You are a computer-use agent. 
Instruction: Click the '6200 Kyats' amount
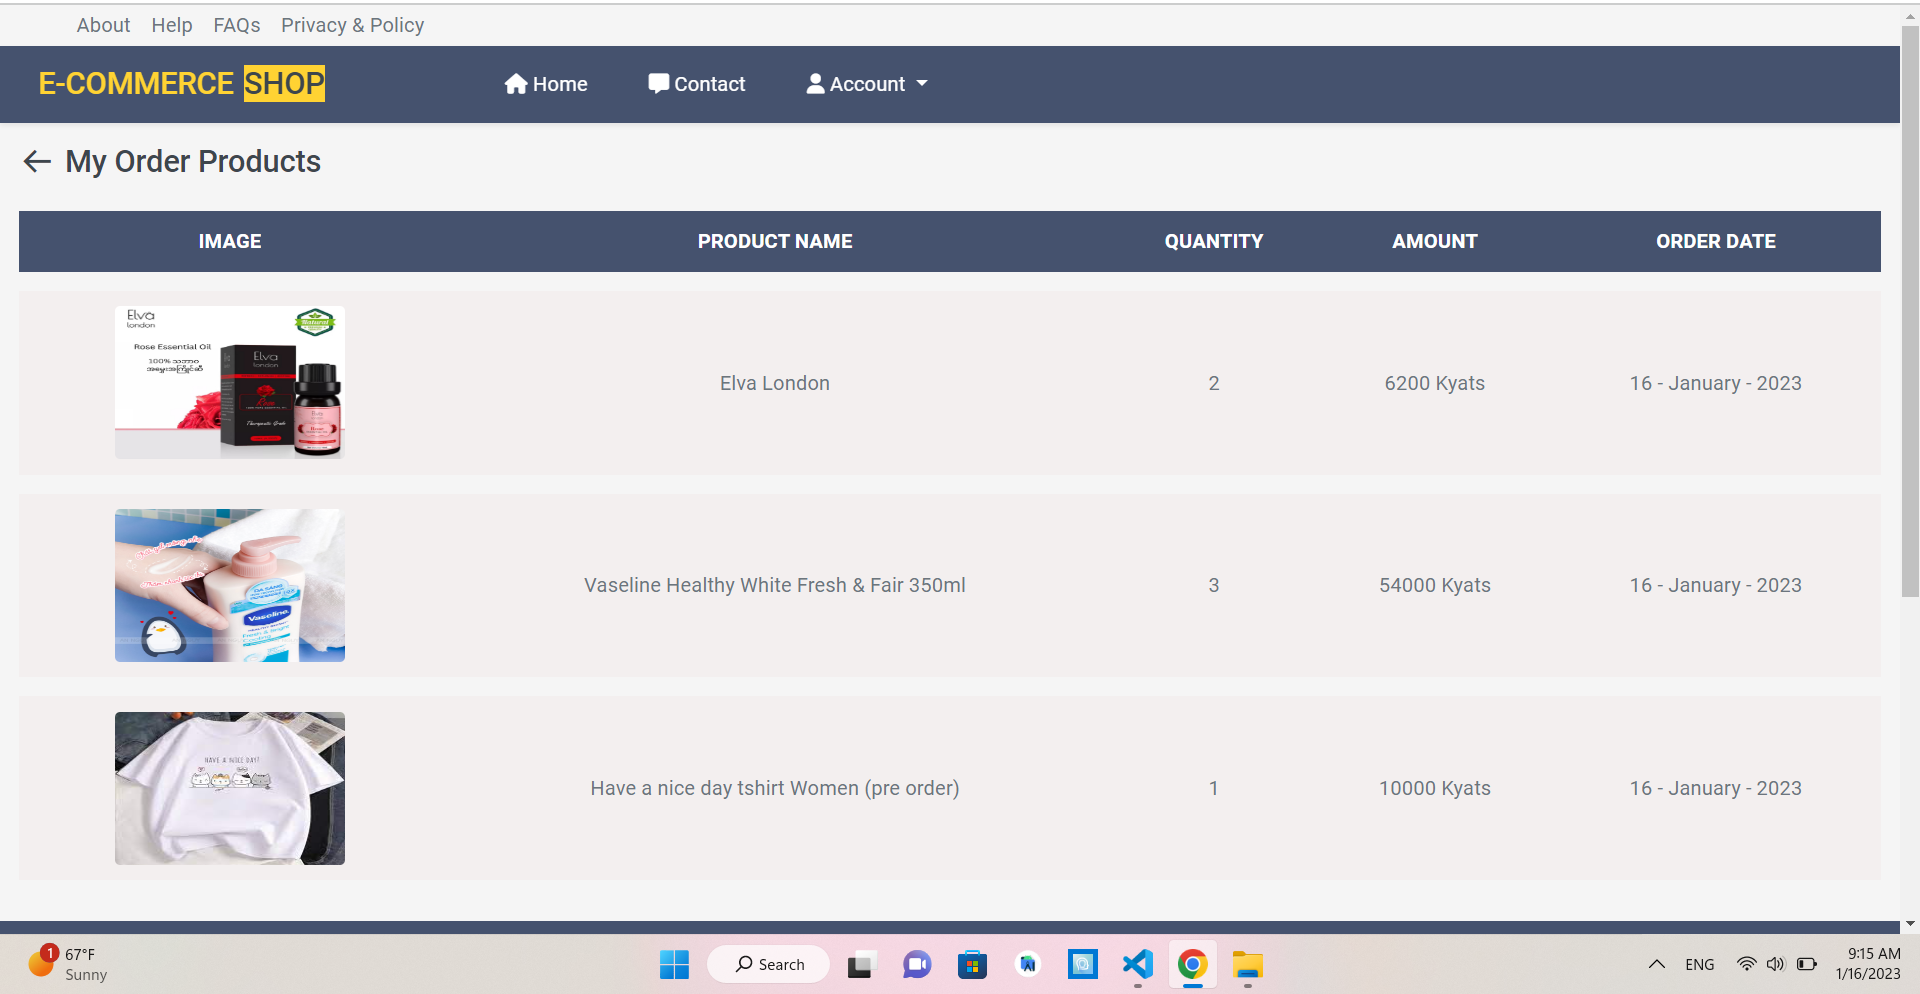coord(1435,383)
